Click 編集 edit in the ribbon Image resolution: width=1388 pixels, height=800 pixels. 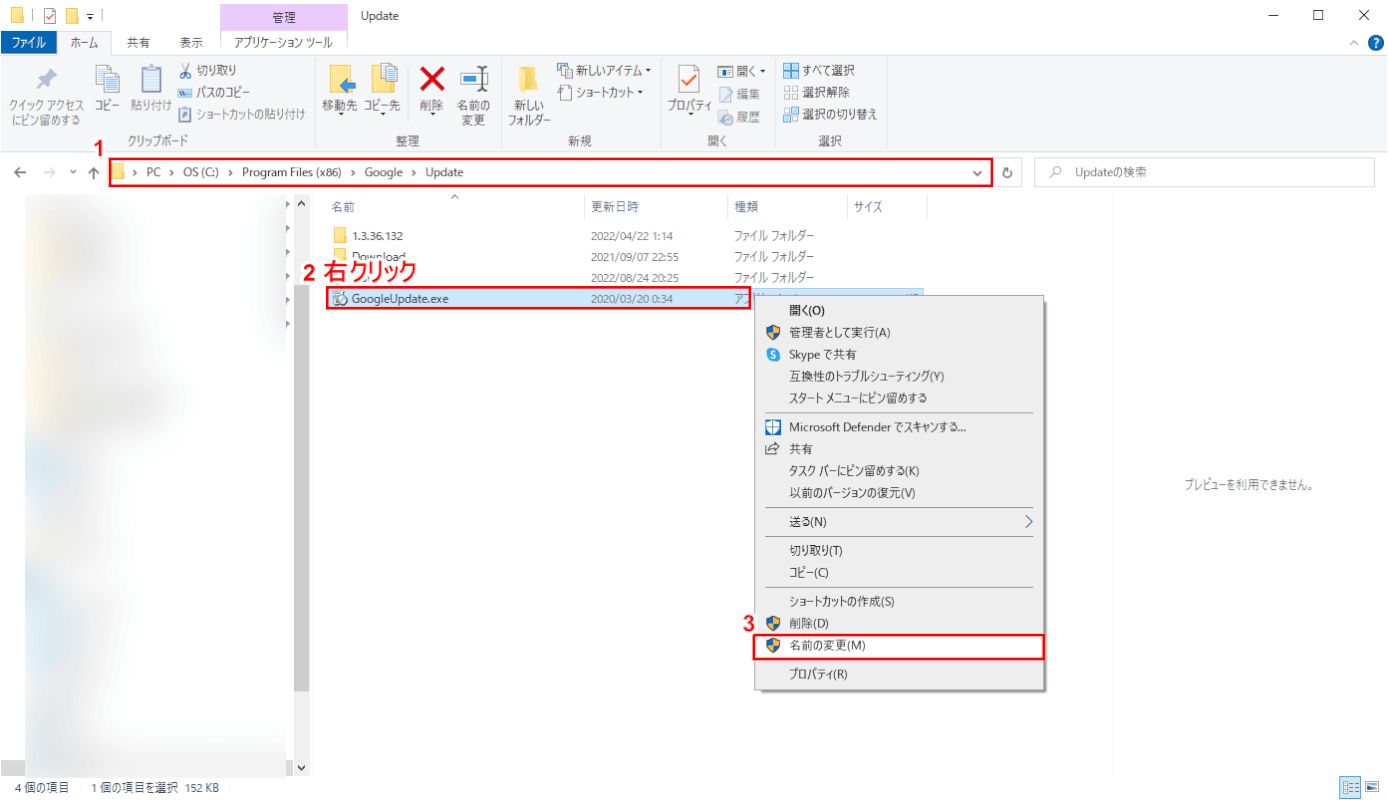739,94
